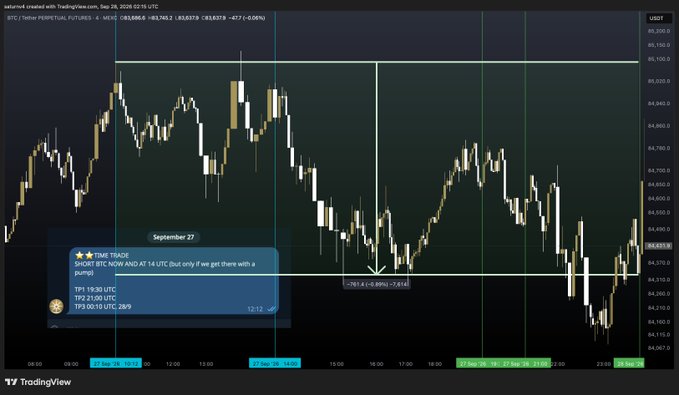The width and height of the screenshot is (679, 395).
Task: Select the green '28 Sep' time label
Action: click(x=630, y=364)
